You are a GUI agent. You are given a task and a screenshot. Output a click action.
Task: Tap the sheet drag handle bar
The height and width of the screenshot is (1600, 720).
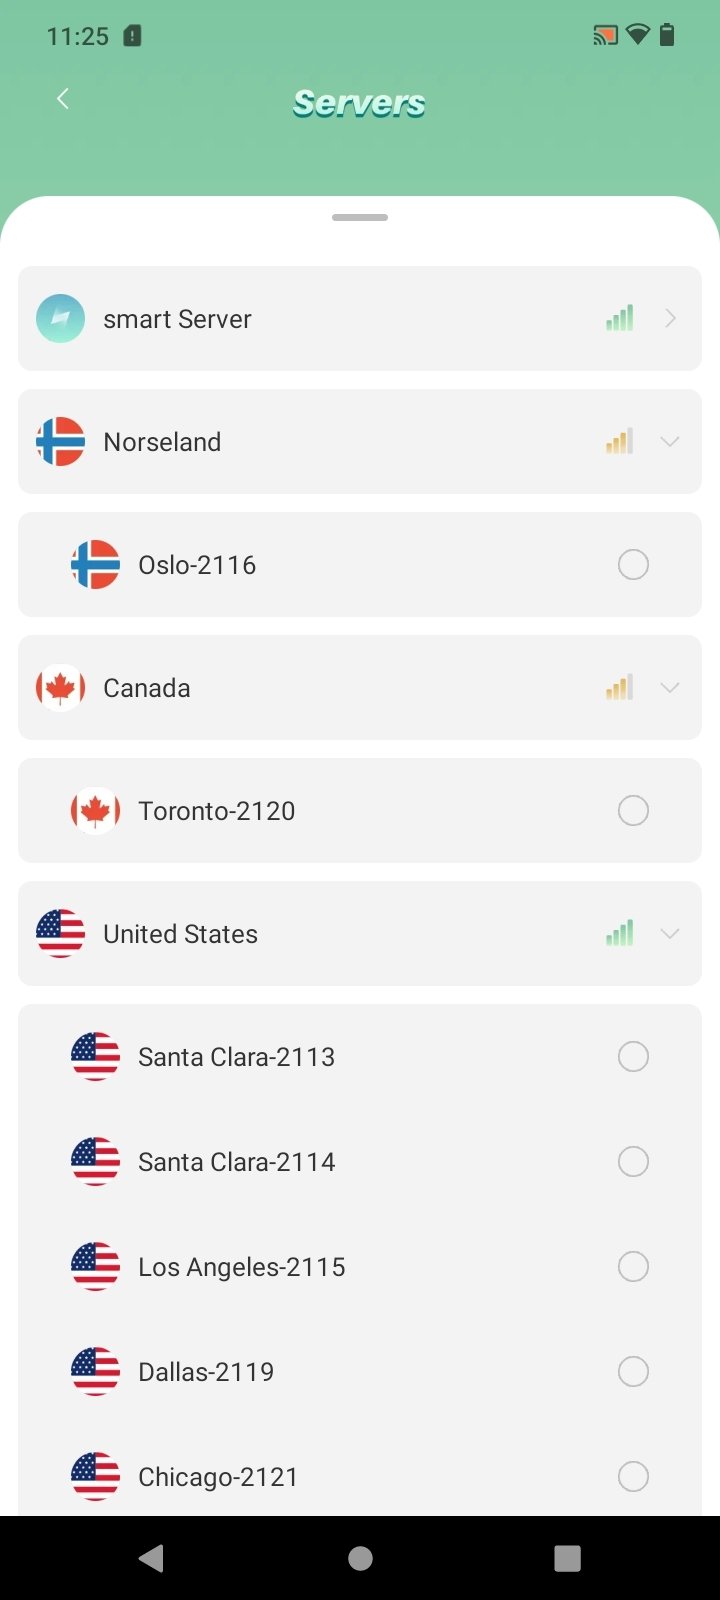[x=360, y=217]
